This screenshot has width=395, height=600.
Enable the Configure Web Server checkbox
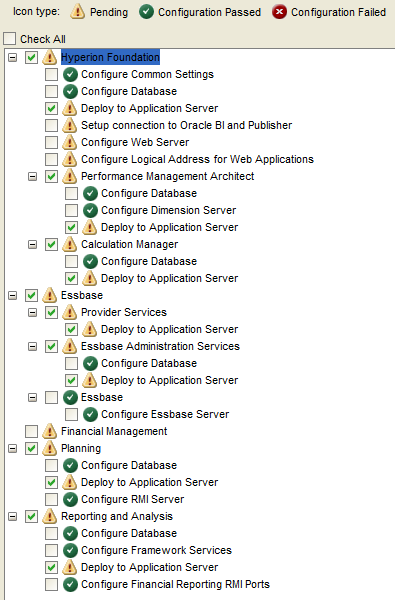pos(51,142)
